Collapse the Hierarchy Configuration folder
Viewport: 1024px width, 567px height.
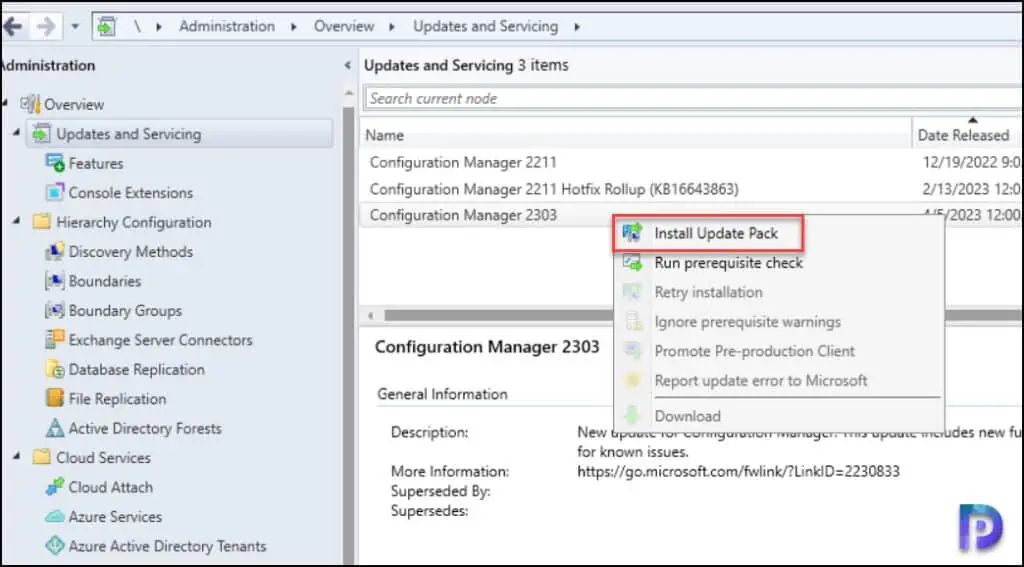pos(16,221)
